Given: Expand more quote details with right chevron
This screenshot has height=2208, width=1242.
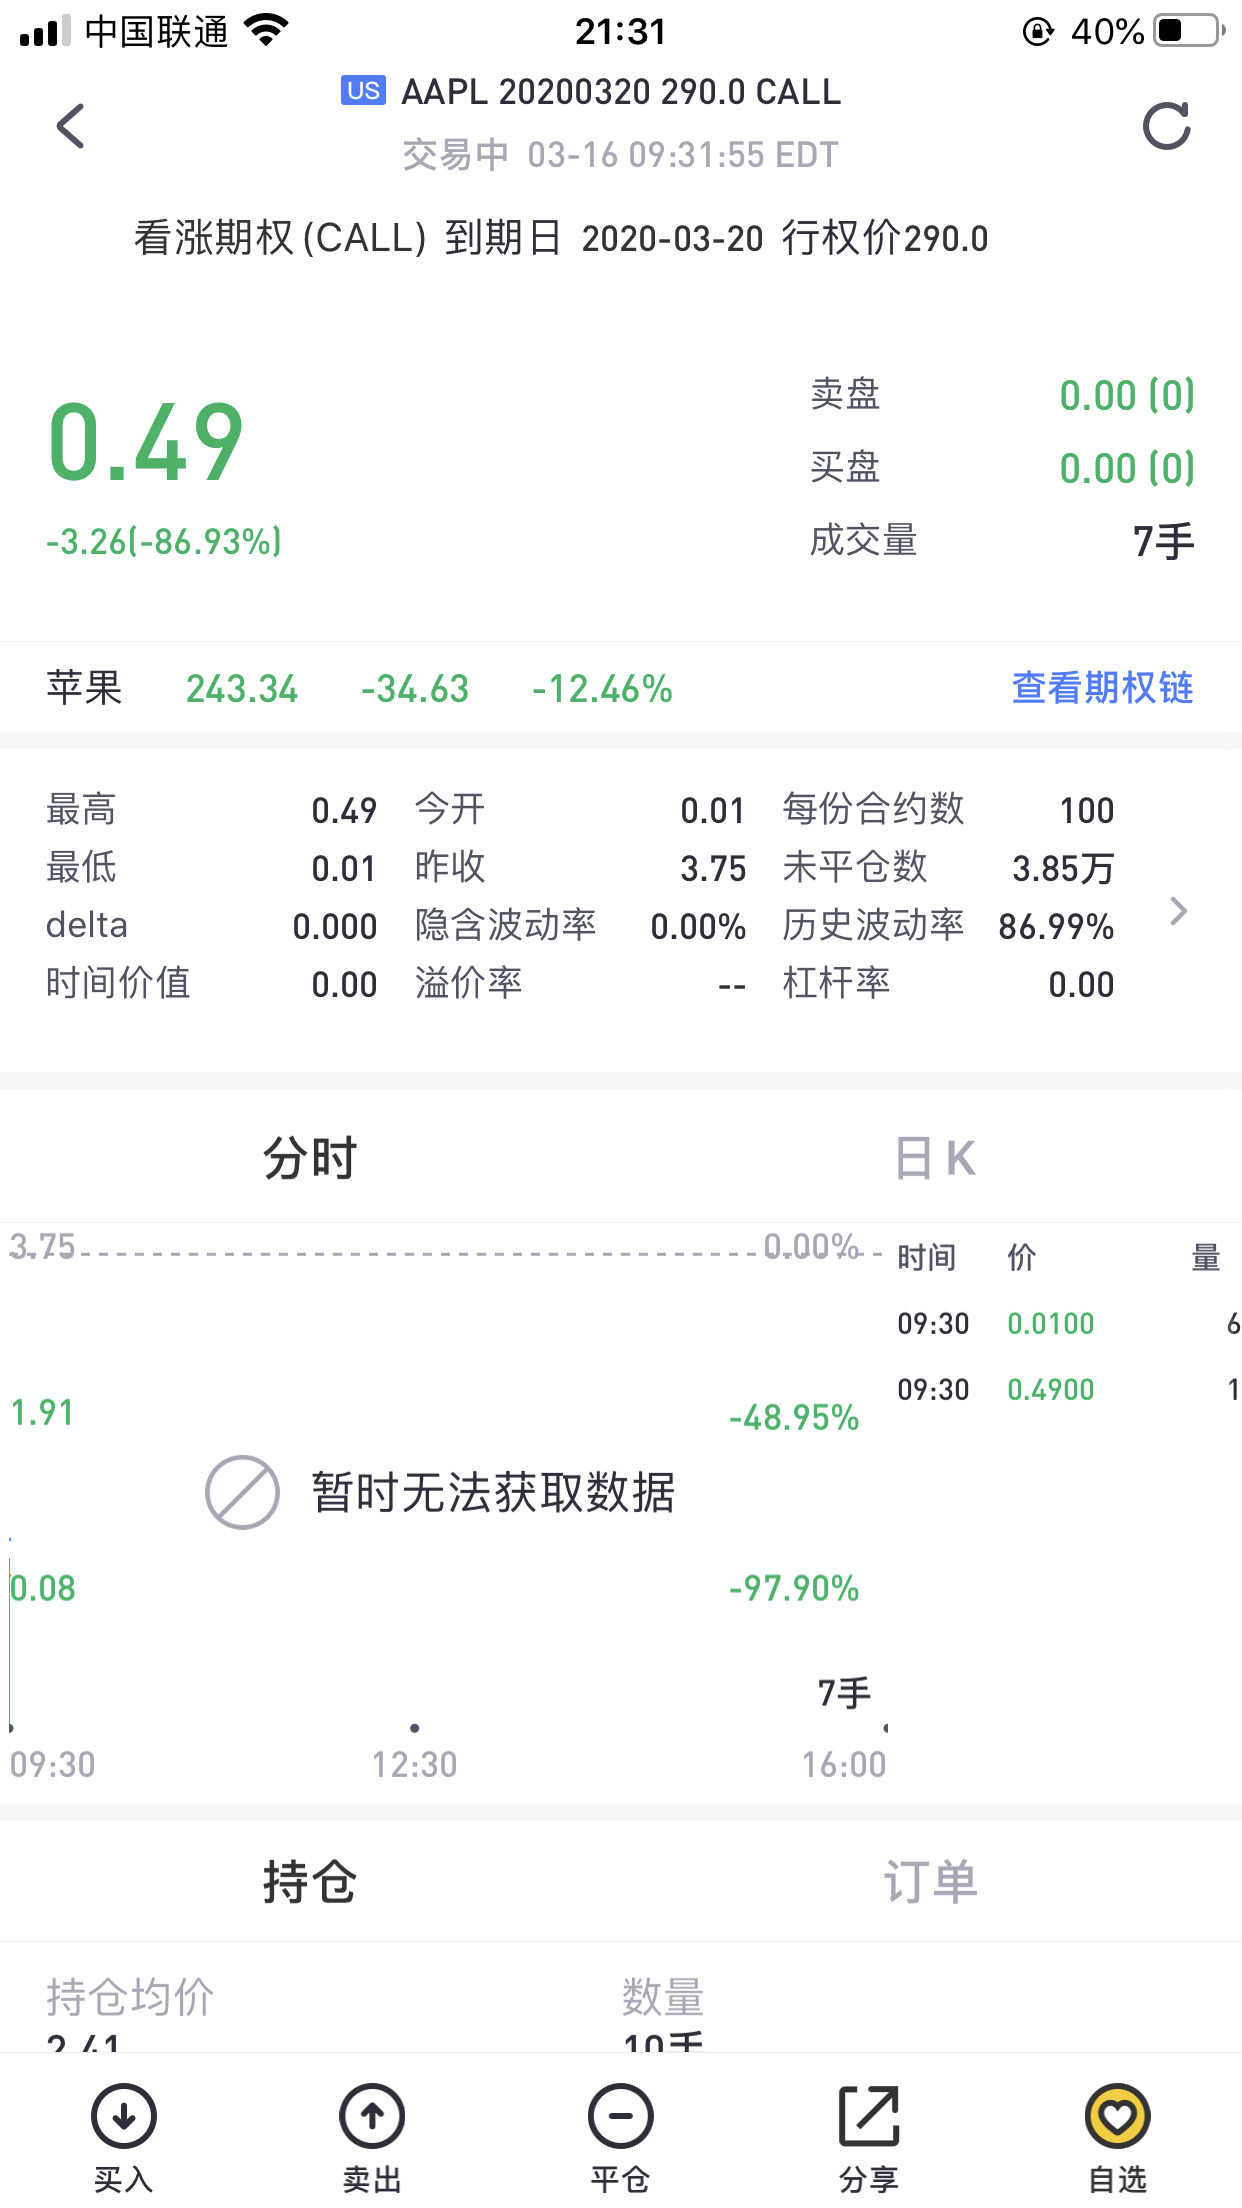Looking at the screenshot, I should pos(1179,911).
